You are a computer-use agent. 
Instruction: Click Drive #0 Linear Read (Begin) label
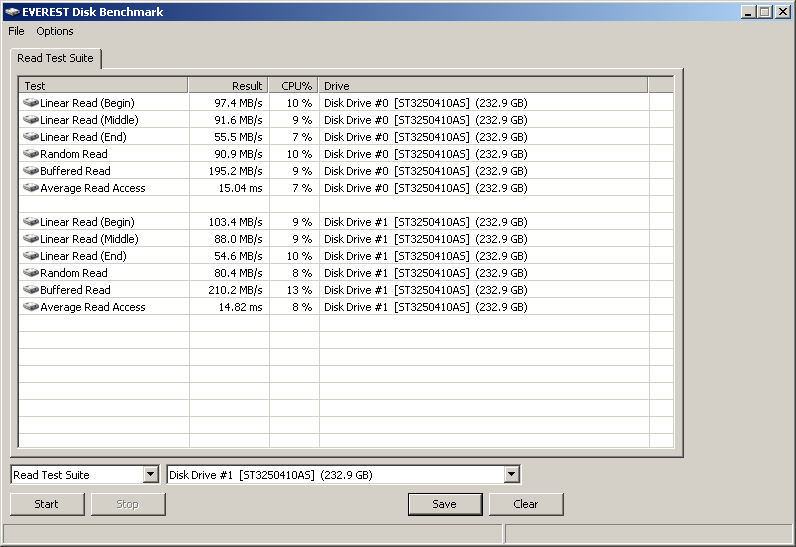coord(87,103)
